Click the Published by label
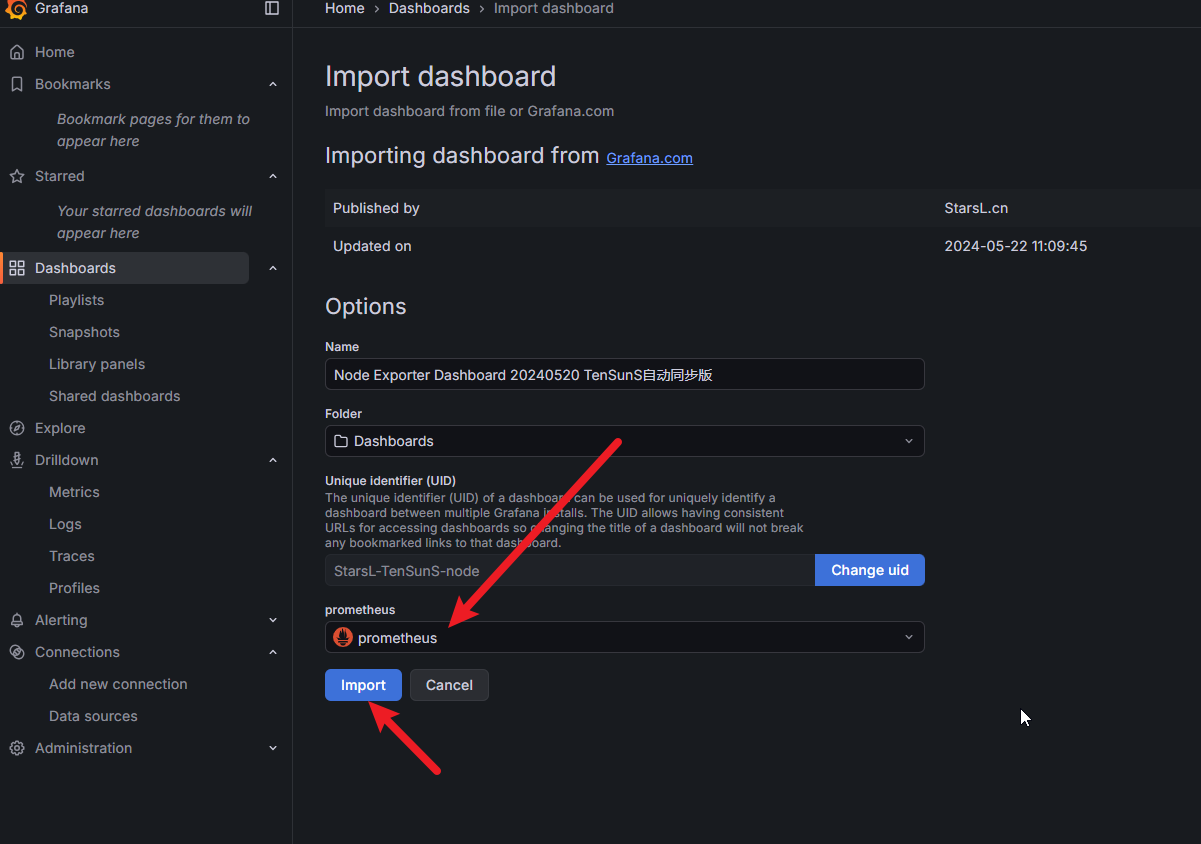Image resolution: width=1201 pixels, height=844 pixels. 376,208
